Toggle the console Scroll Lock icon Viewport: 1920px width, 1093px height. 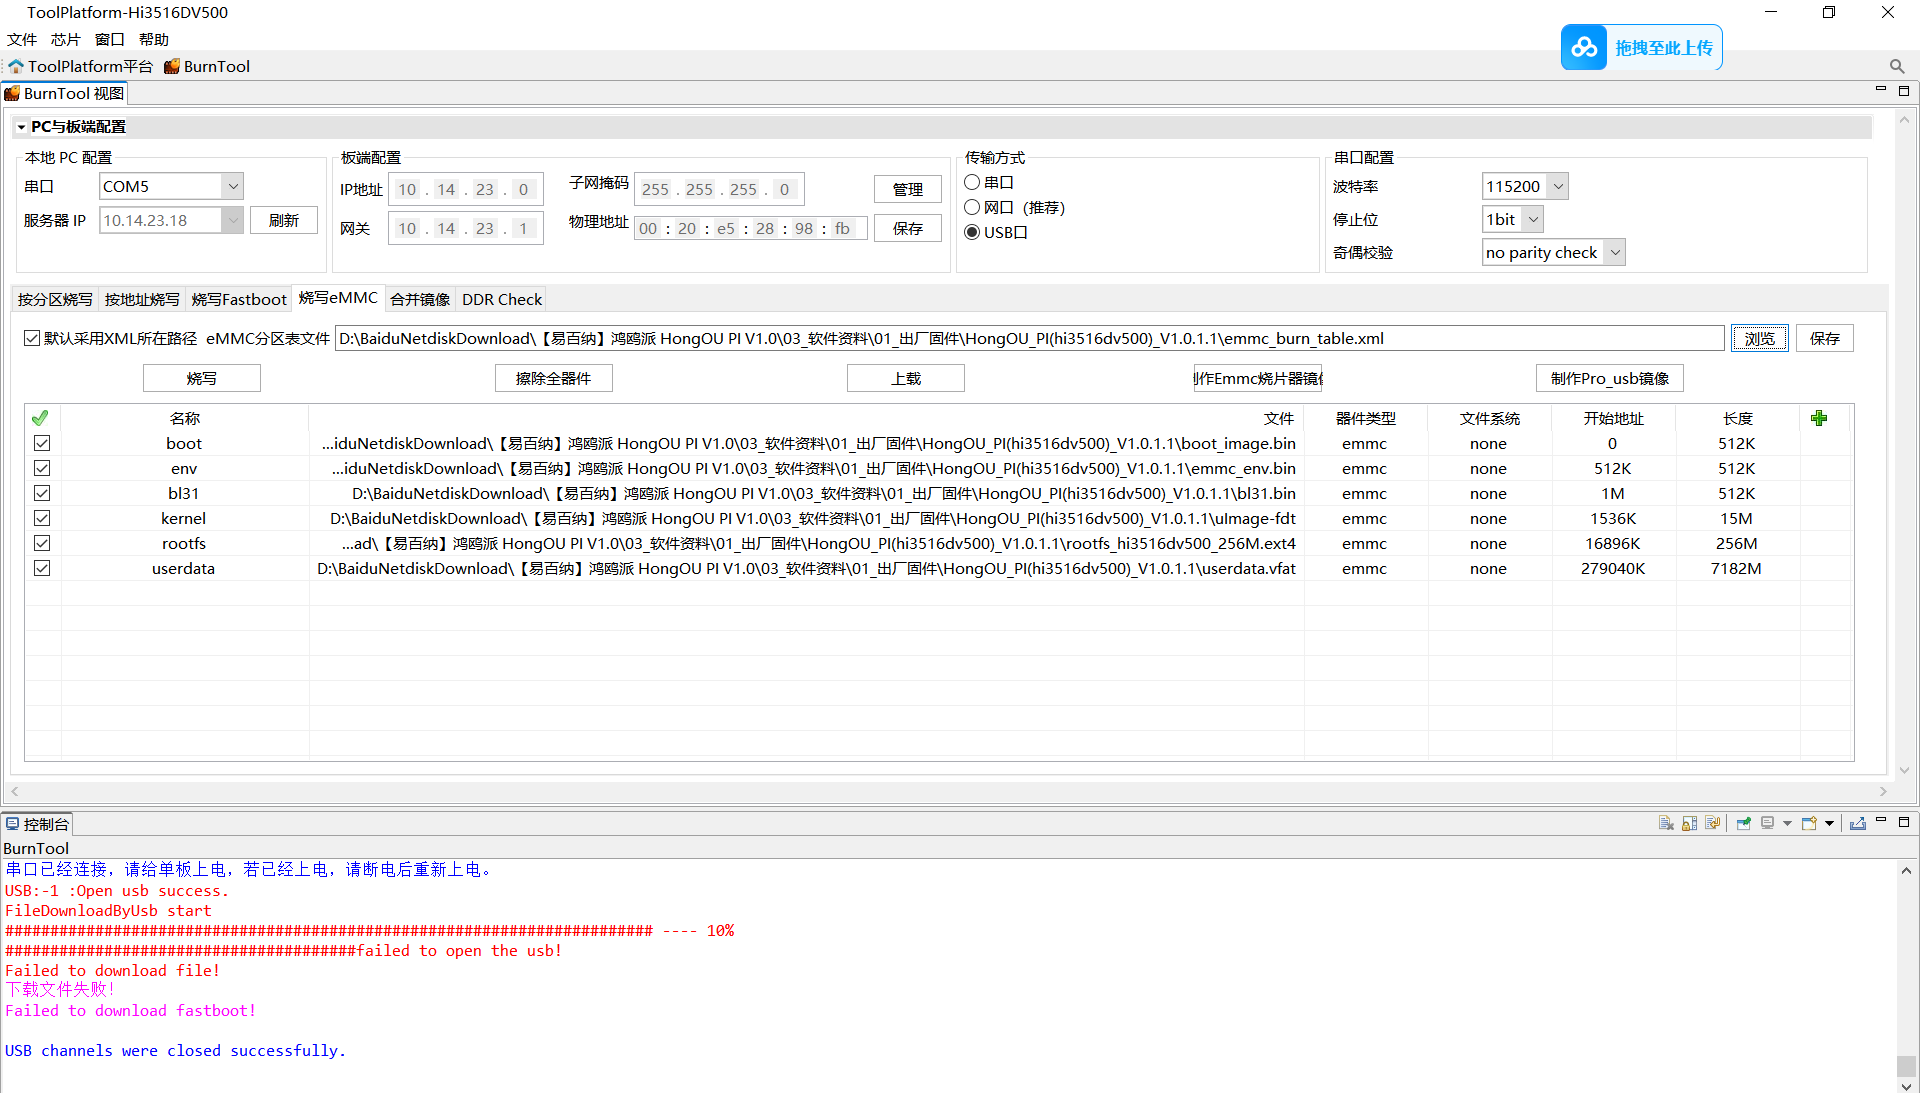(x=1689, y=823)
